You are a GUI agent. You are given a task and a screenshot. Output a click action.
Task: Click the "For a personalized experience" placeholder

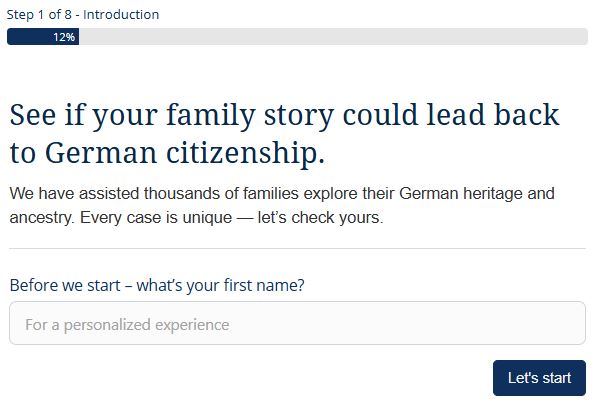[127, 325]
